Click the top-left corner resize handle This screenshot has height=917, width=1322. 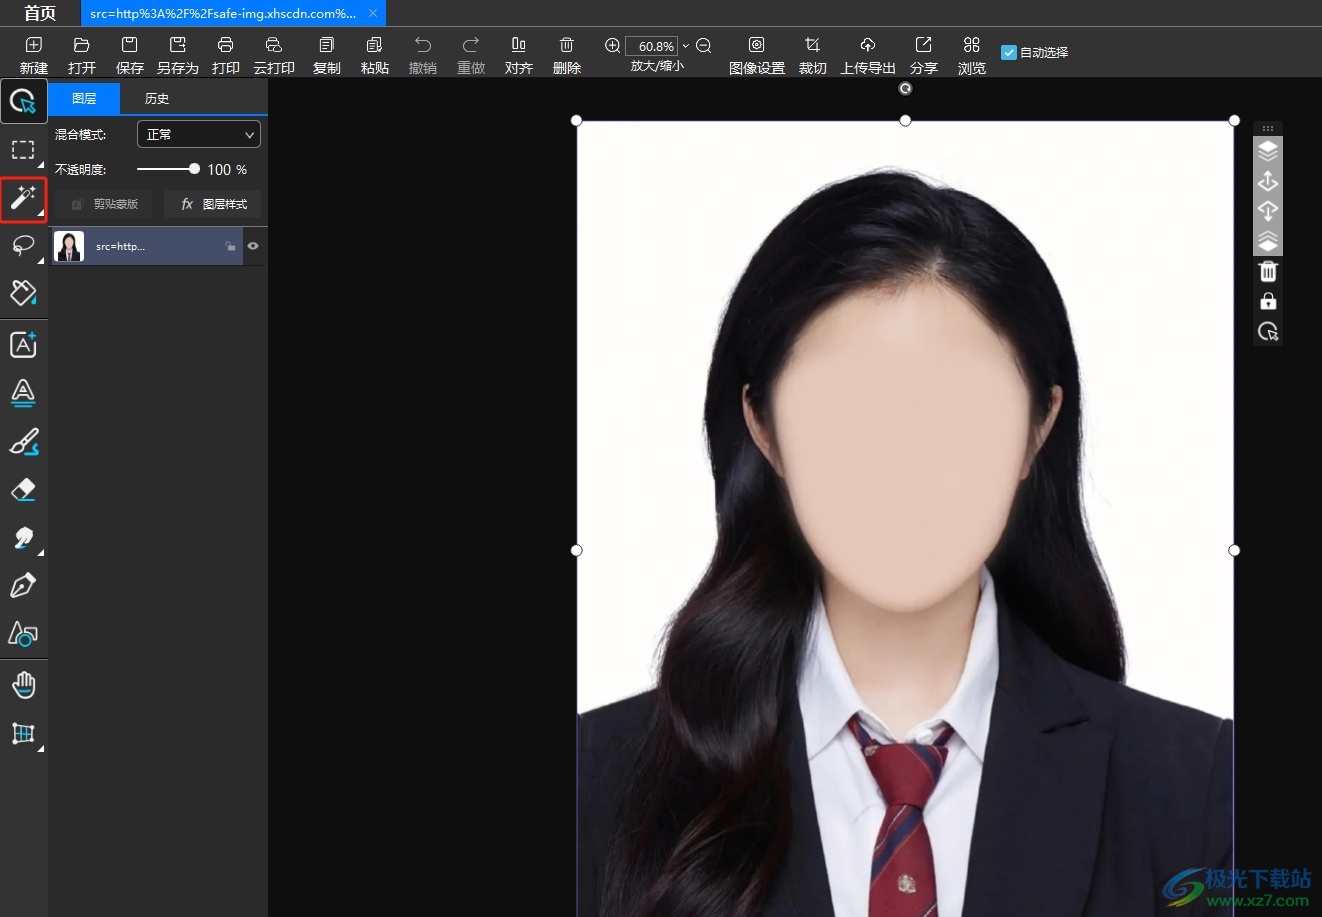click(x=576, y=120)
